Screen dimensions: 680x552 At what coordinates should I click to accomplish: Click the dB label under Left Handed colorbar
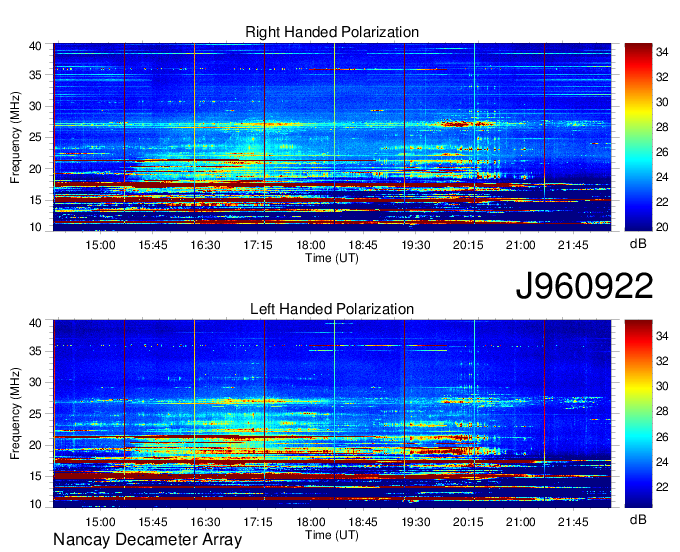pos(638,519)
